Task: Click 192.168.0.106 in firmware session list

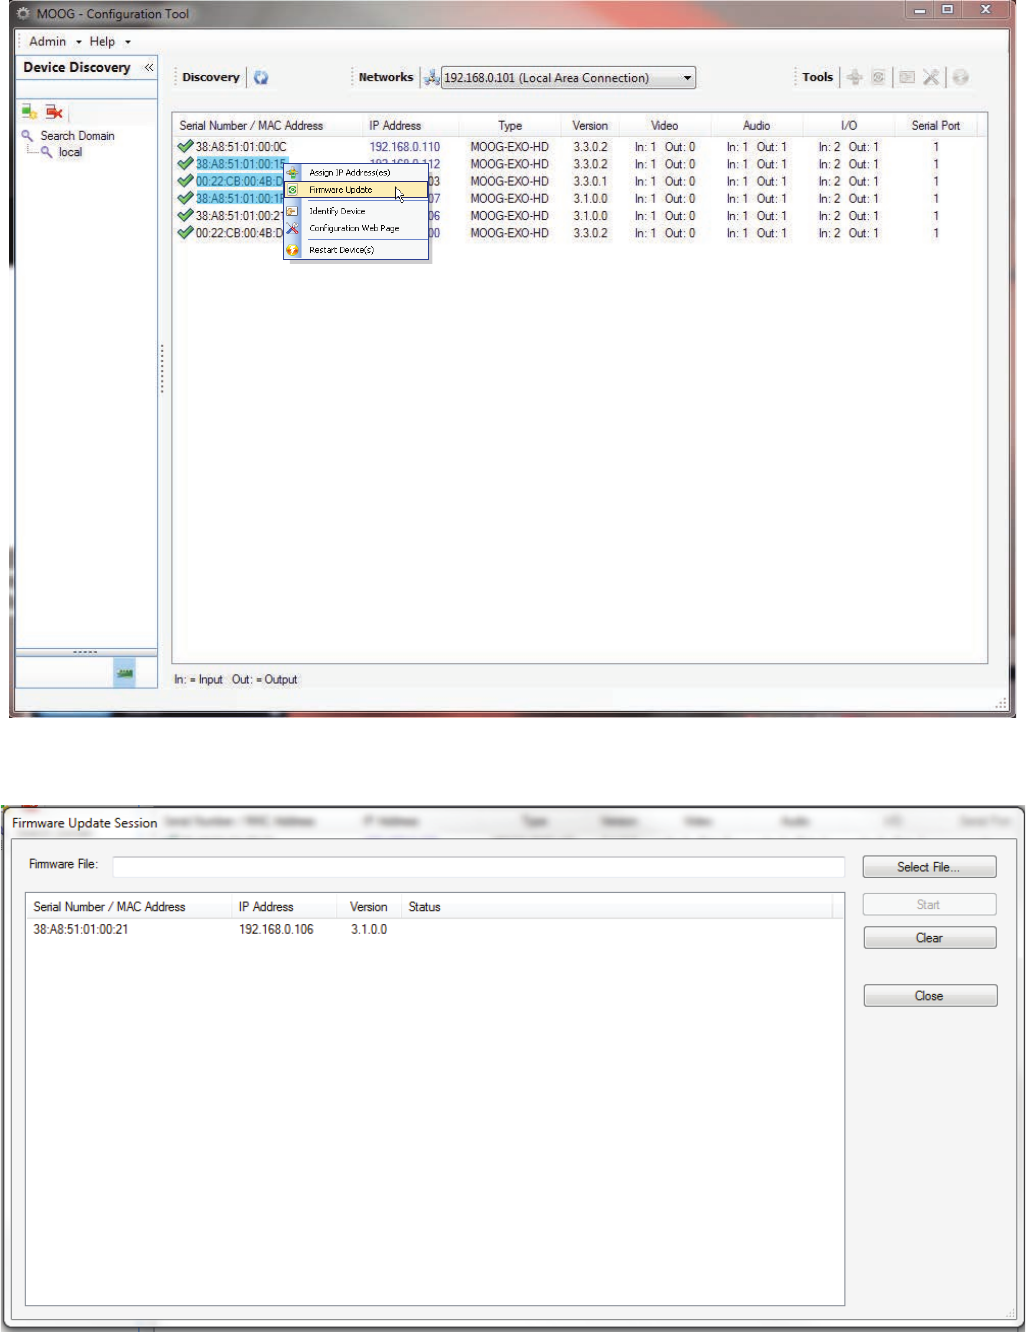Action: pyautogui.click(x=276, y=929)
